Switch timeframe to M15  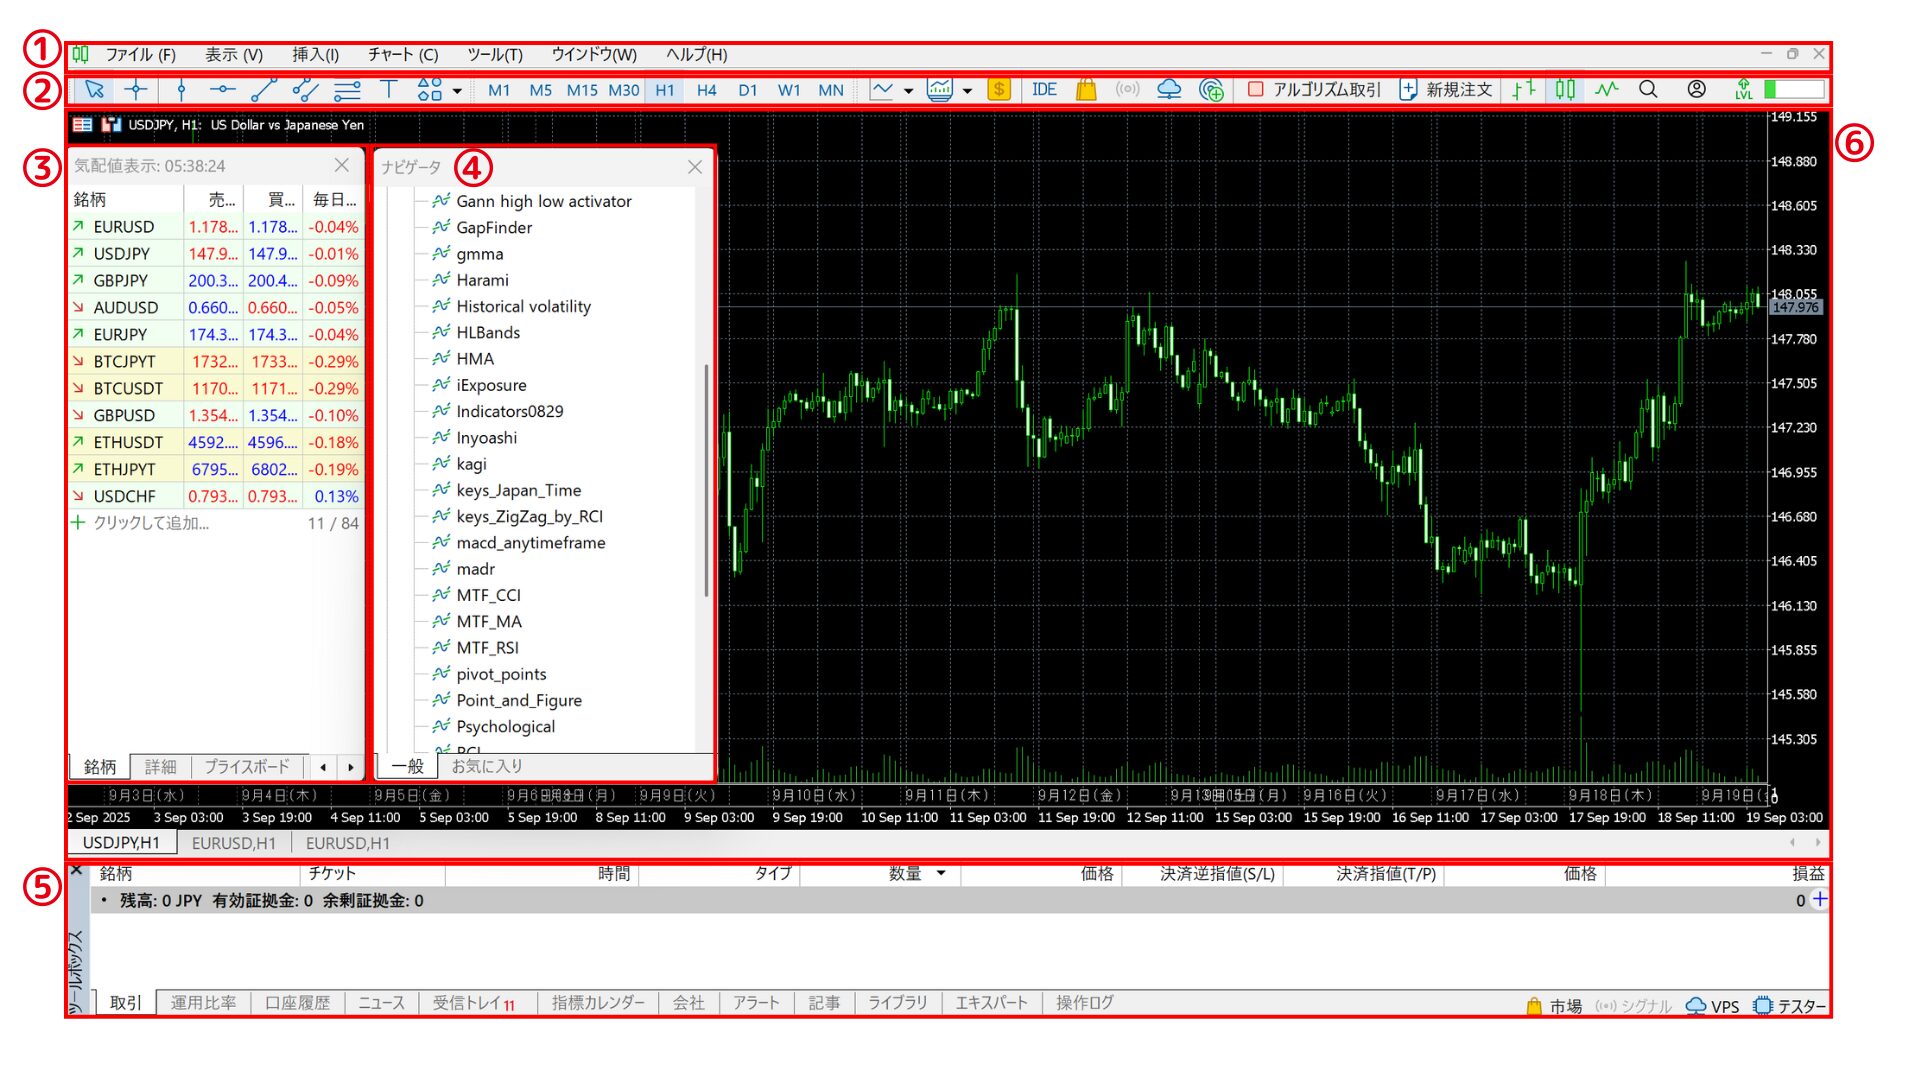point(582,90)
